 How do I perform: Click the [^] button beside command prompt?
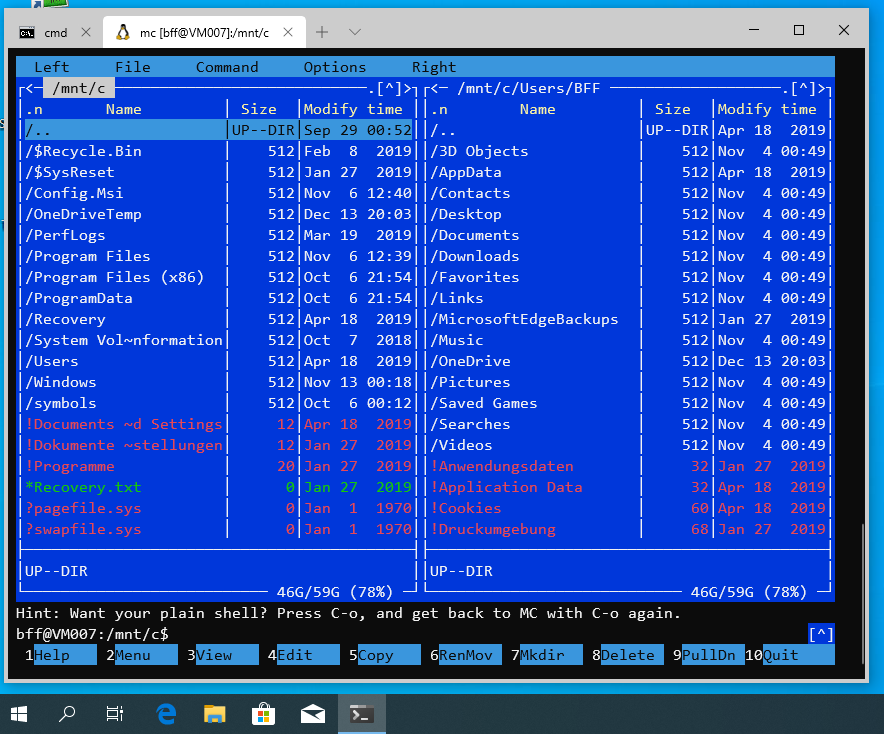(x=821, y=634)
